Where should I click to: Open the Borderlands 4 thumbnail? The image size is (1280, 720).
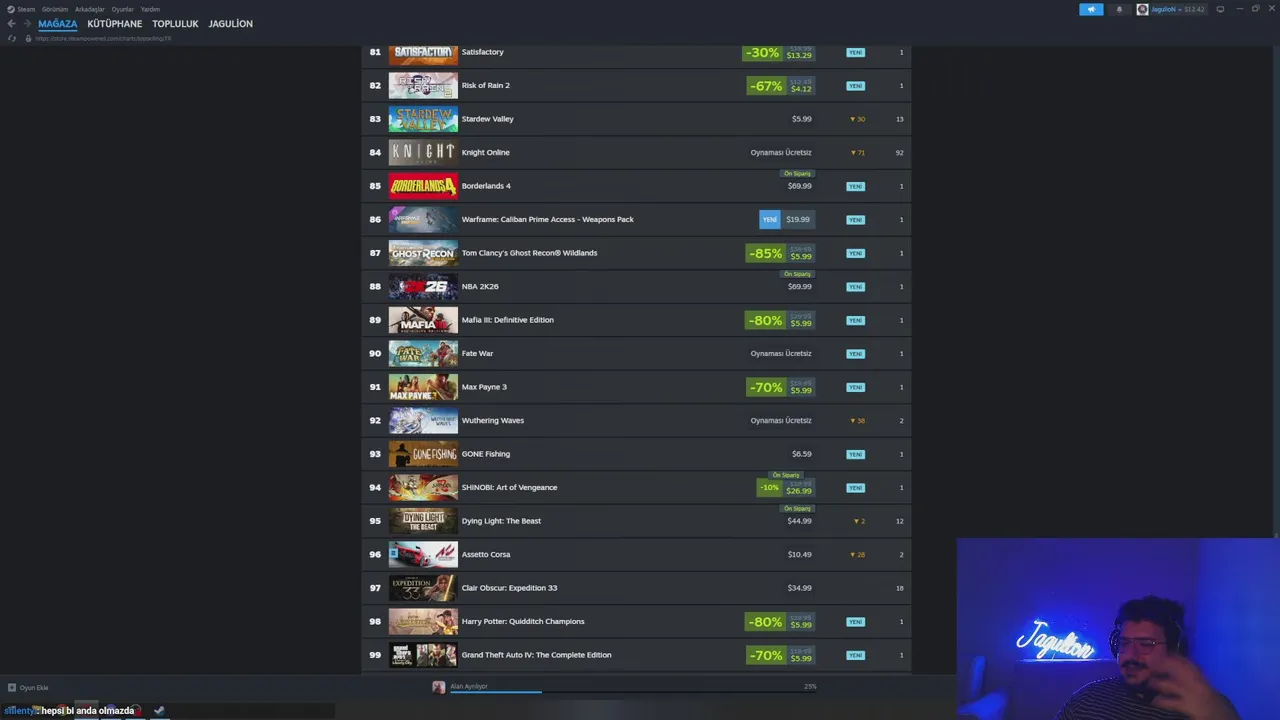pyautogui.click(x=423, y=186)
